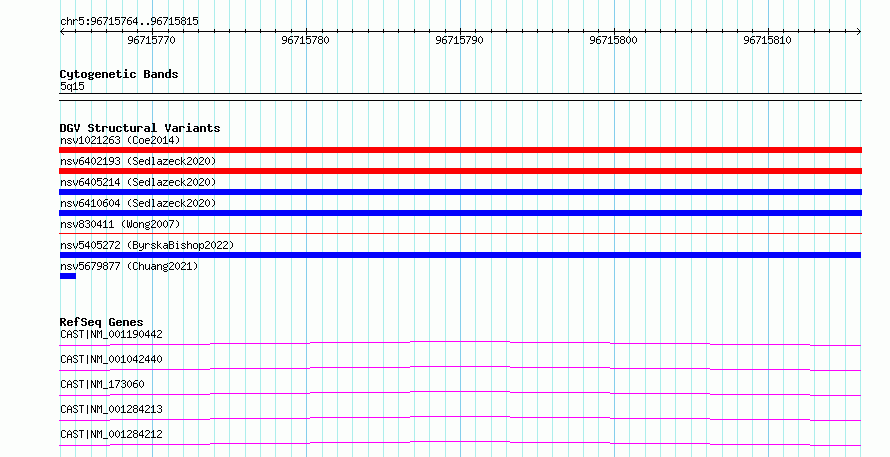Click the right arrow of the ruler
890x457 pixels.
pos(858,32)
